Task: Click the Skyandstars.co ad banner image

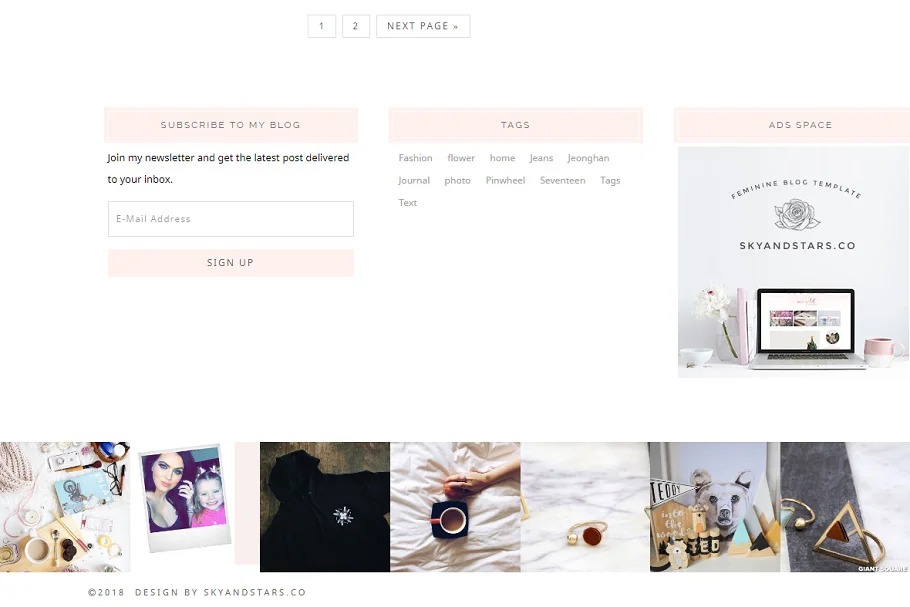Action: [x=794, y=262]
